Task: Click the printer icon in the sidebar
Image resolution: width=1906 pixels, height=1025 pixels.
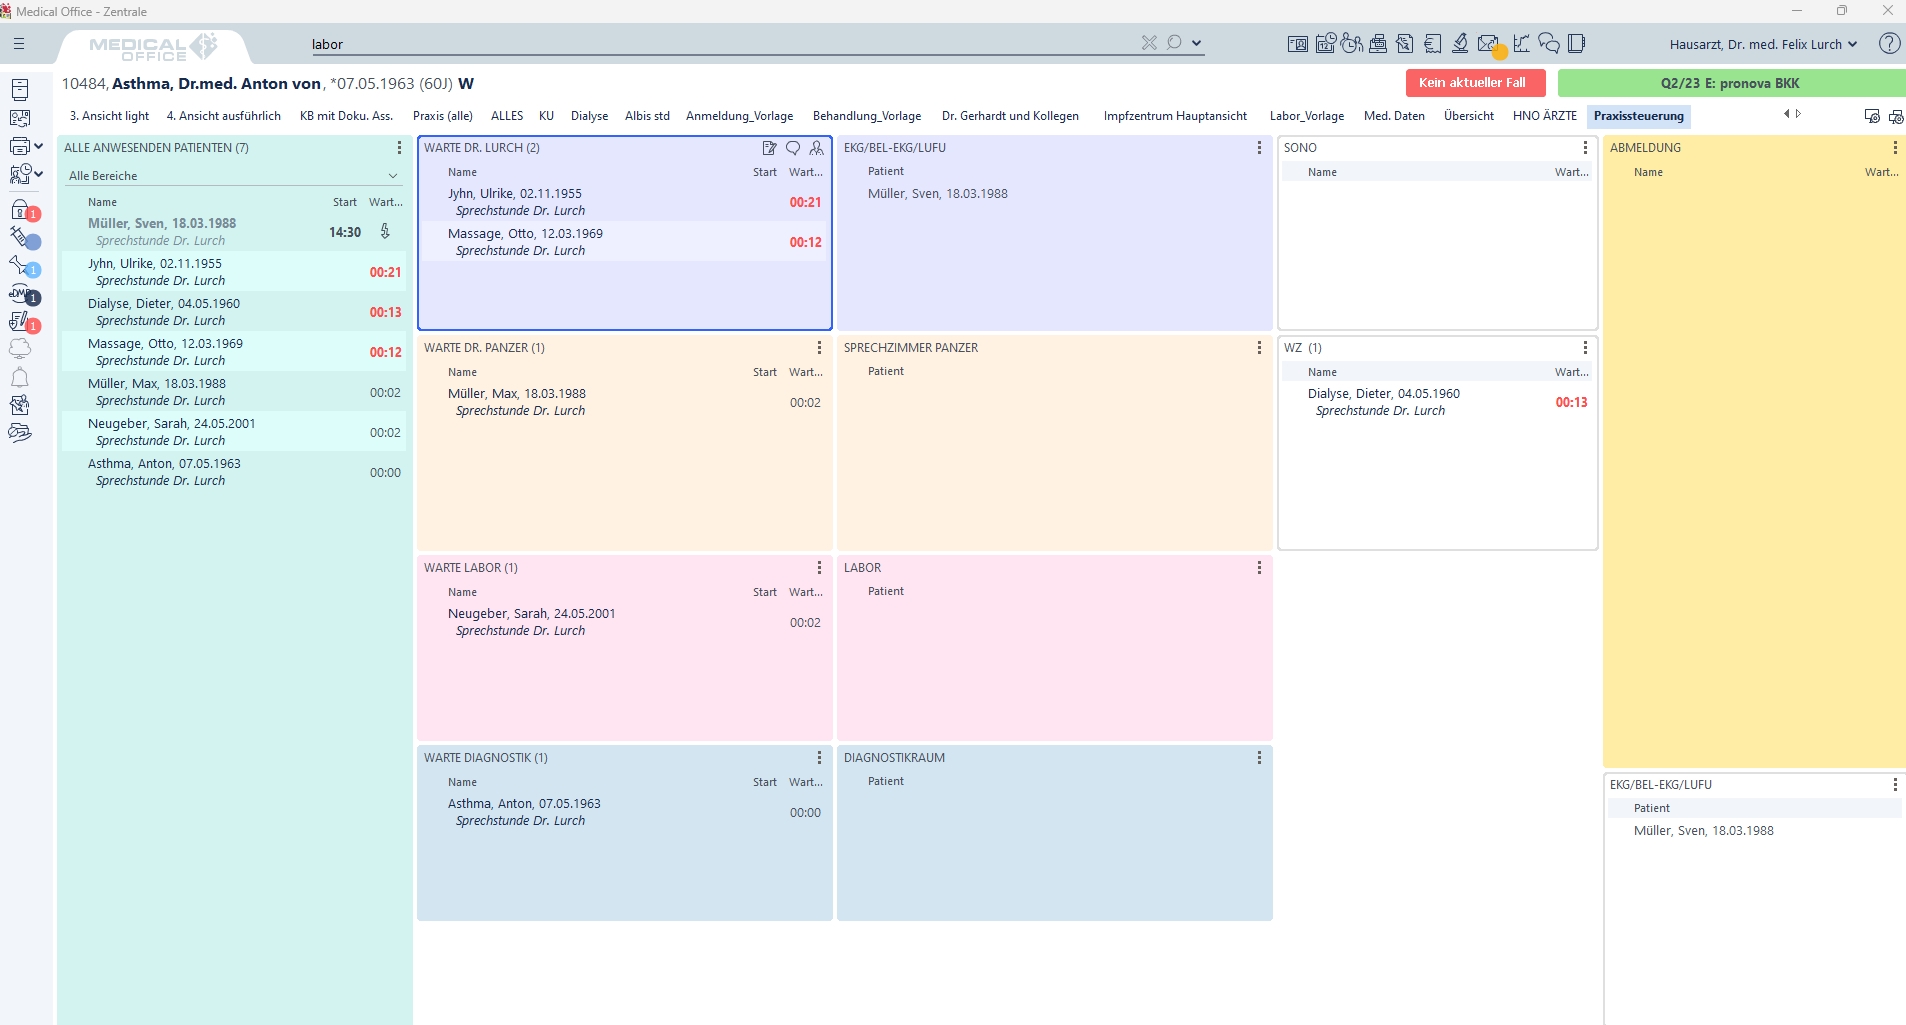Action: [x=21, y=146]
